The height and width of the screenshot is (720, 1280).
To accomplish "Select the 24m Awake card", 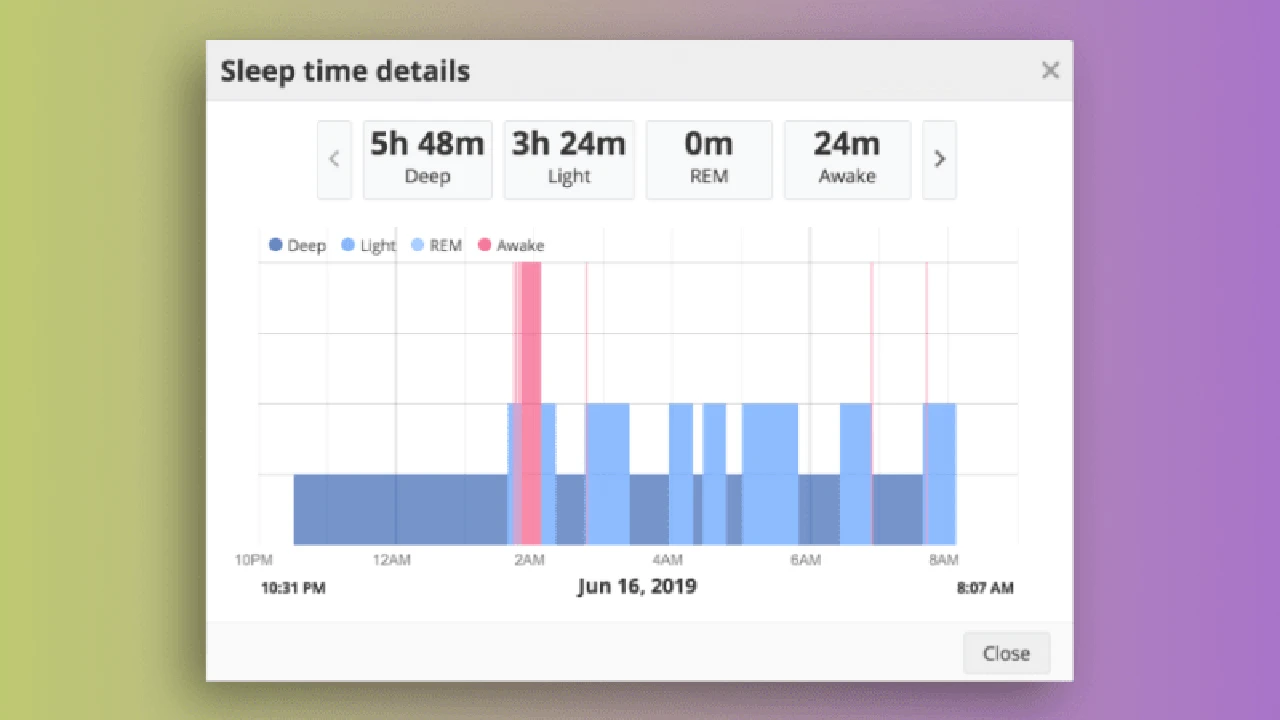I will coord(847,160).
